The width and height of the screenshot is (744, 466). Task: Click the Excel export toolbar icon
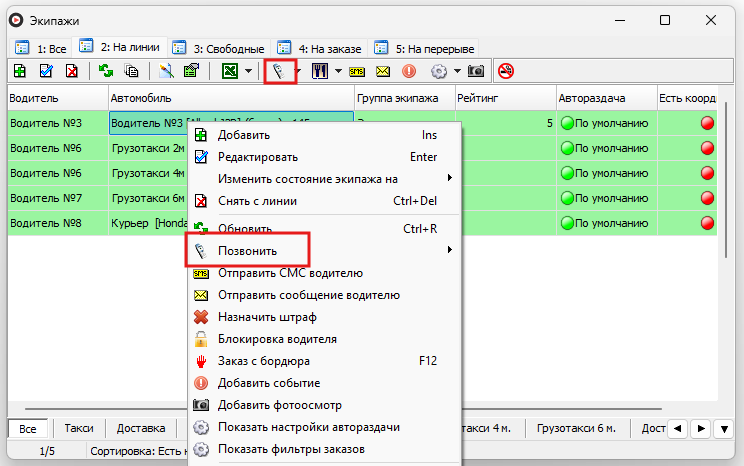(x=230, y=71)
